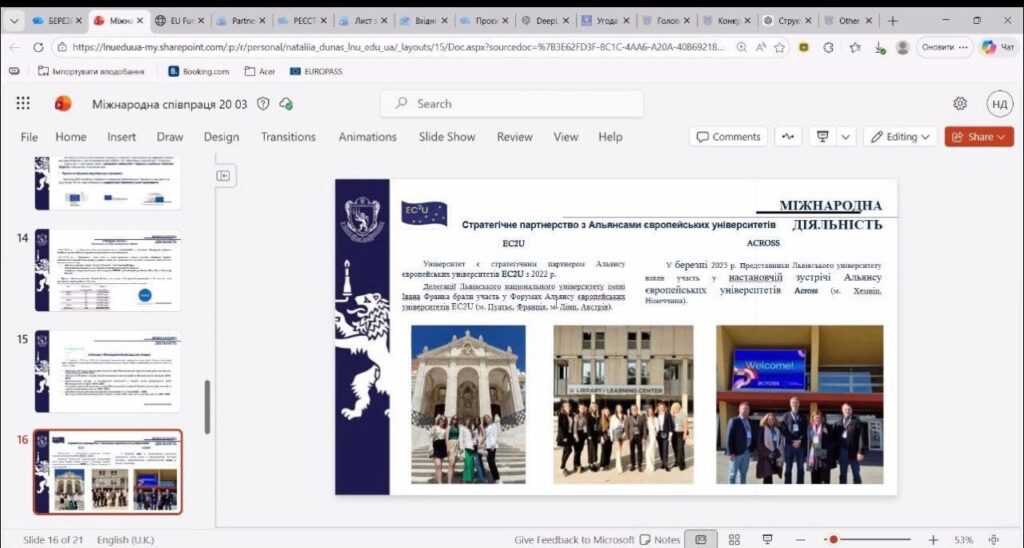Click Give Feedback to Microsoft
1024x548 pixels.
[x=574, y=540]
